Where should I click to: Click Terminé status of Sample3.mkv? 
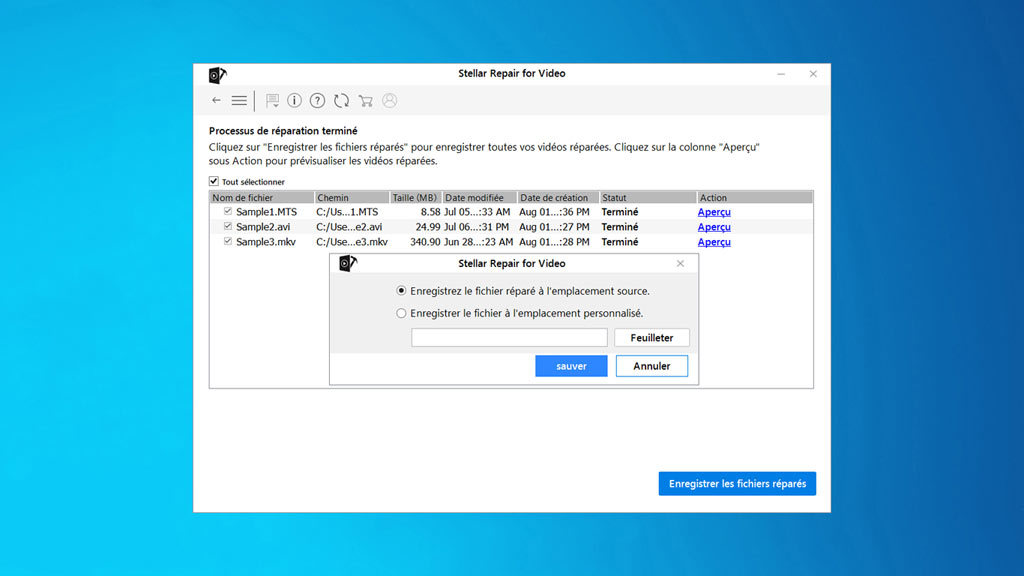point(620,242)
